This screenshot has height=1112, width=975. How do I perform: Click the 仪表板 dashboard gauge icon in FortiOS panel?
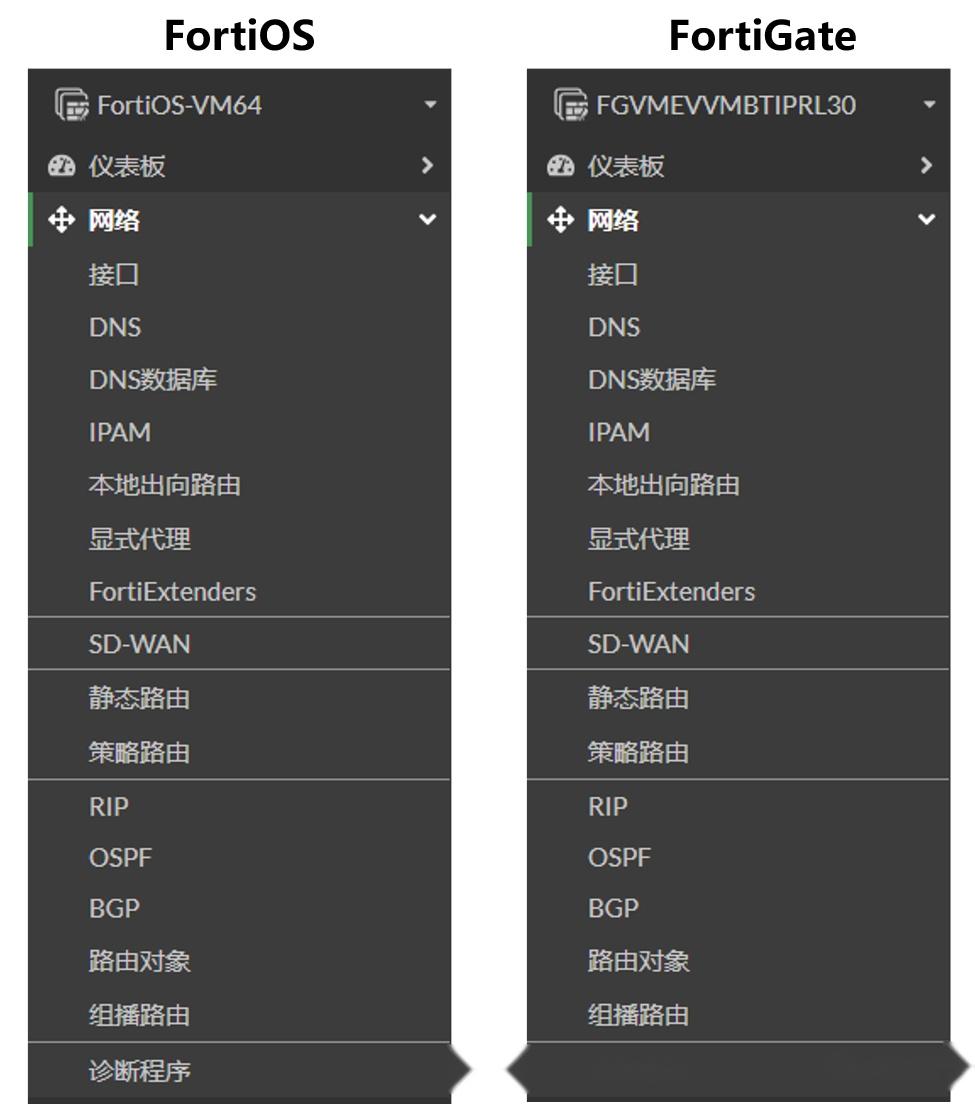[x=62, y=166]
